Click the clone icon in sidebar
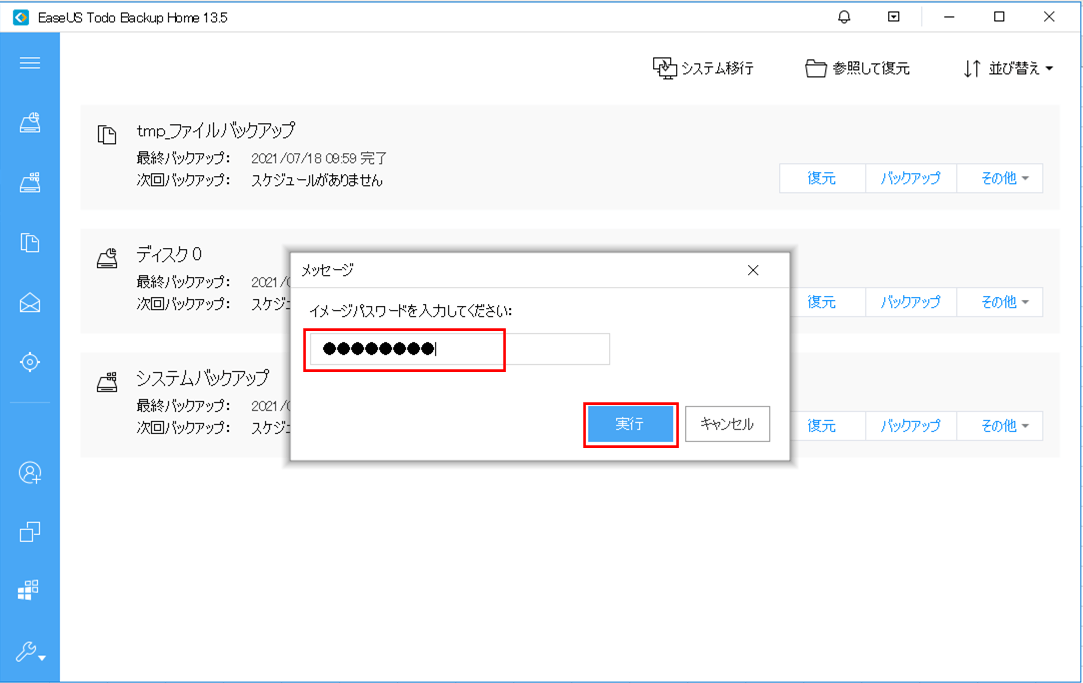The height and width of the screenshot is (683, 1083). coord(30,532)
